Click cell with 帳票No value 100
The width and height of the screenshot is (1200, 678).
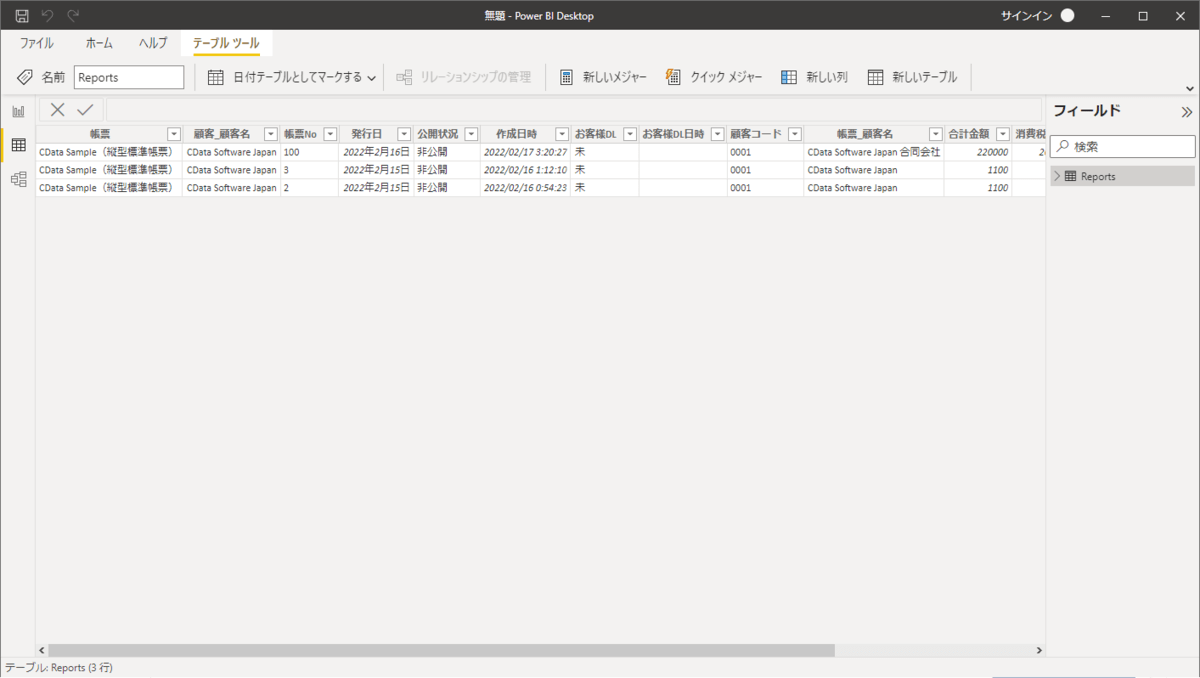click(x=309, y=153)
